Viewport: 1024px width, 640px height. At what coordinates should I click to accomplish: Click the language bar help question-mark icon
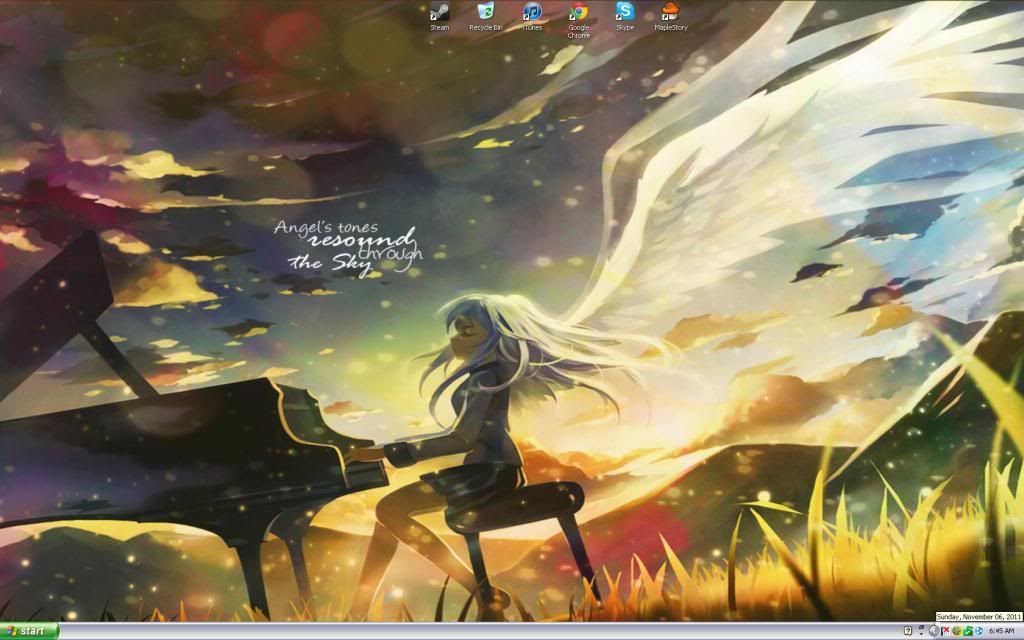pos(908,631)
